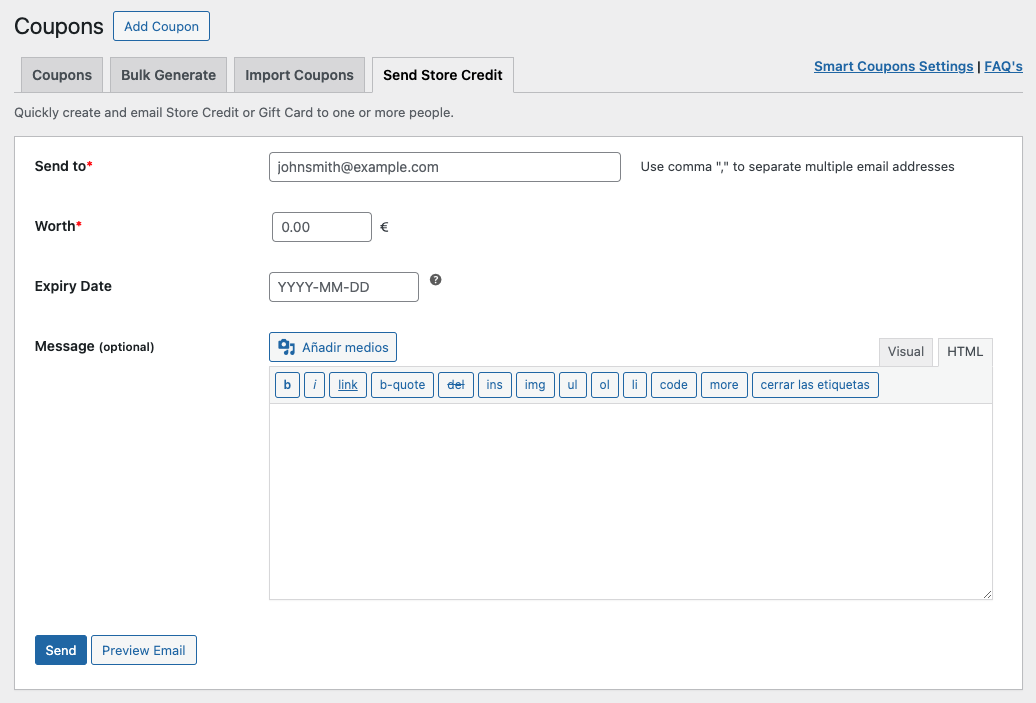The width and height of the screenshot is (1036, 703).
Task: Click the code quicktag button
Action: coord(673,385)
